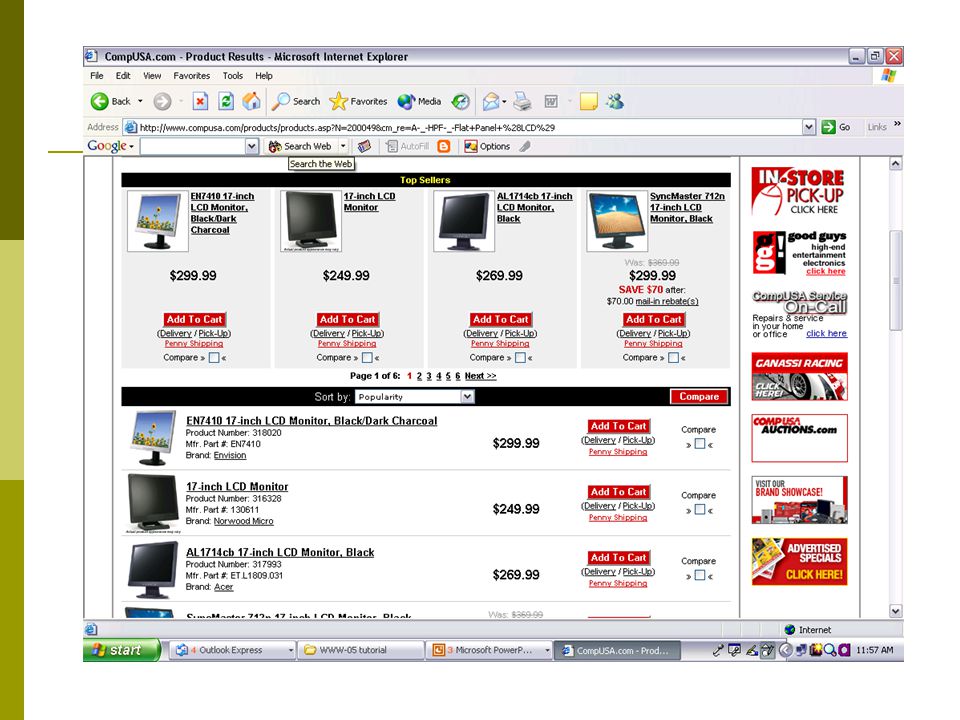960x720 pixels.
Task: Check Compare box under AL1714cb top seller
Action: [x=520, y=358]
